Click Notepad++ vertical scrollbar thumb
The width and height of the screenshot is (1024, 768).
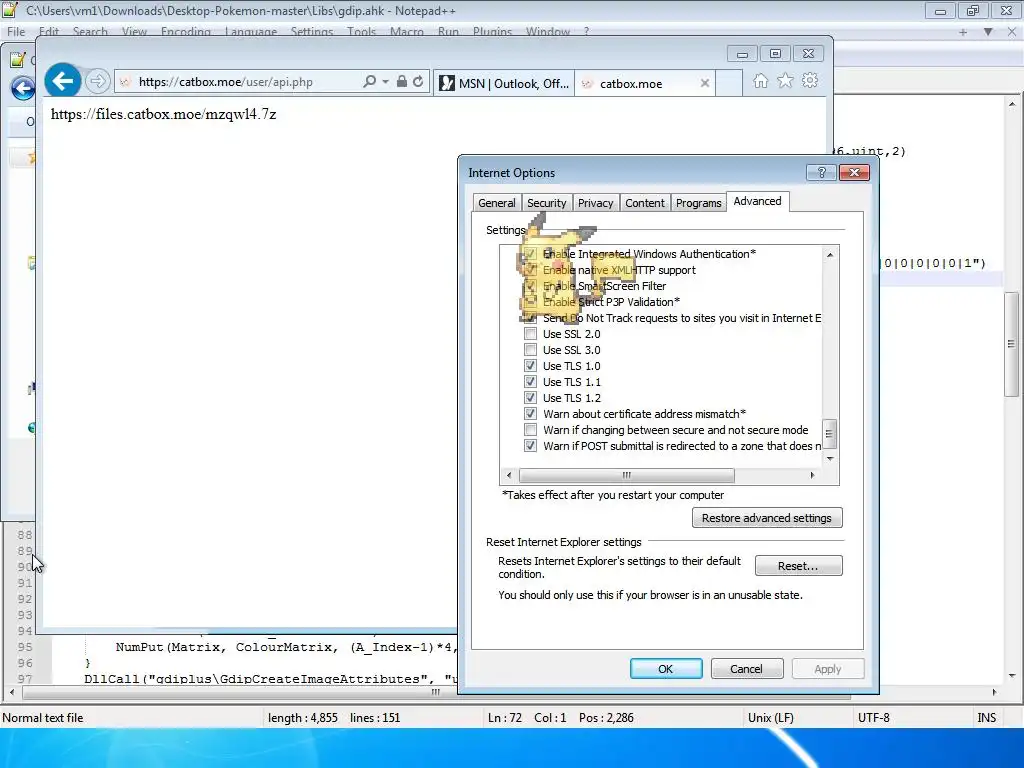[x=1012, y=344]
